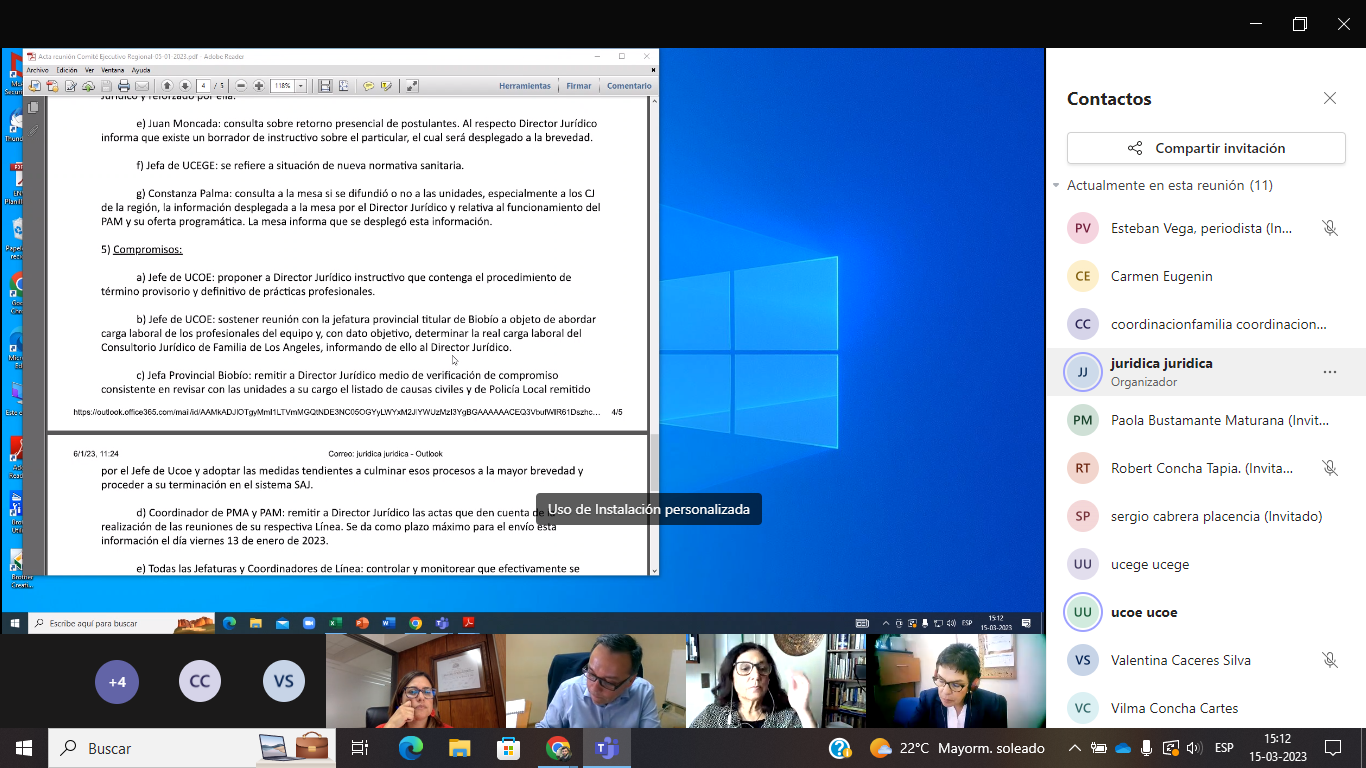Launch Google Chrome from the taskbar
This screenshot has height=768, width=1366.
(x=558, y=748)
